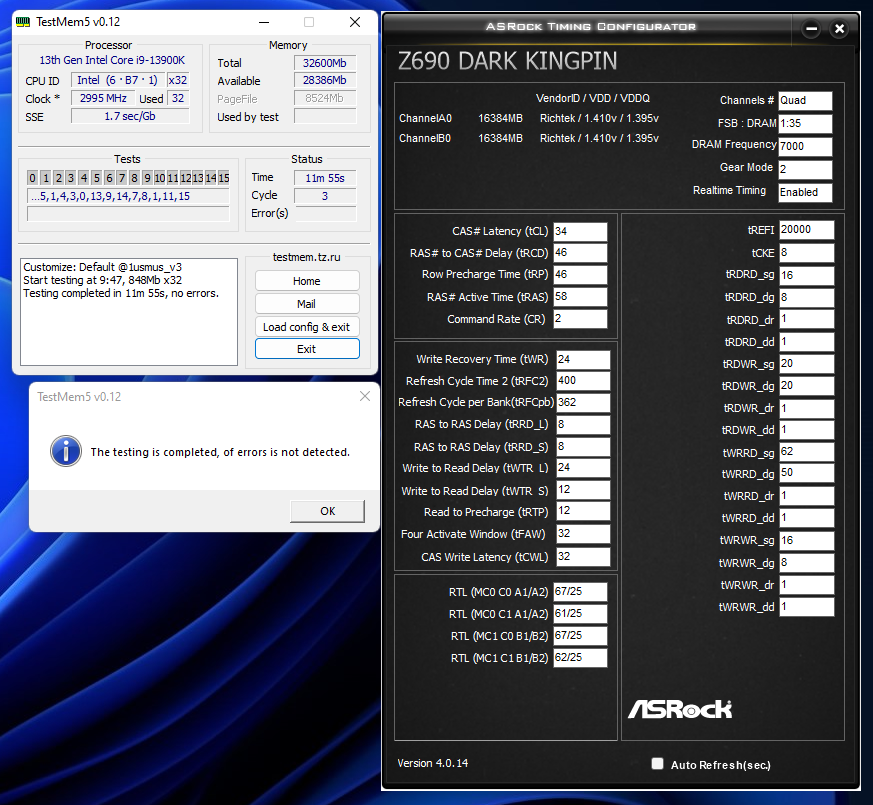Click test number 7 box

coord(121,178)
